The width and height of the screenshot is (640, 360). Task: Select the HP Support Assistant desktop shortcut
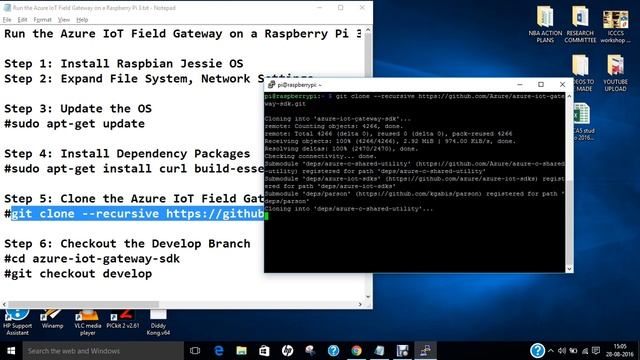pos(17,323)
